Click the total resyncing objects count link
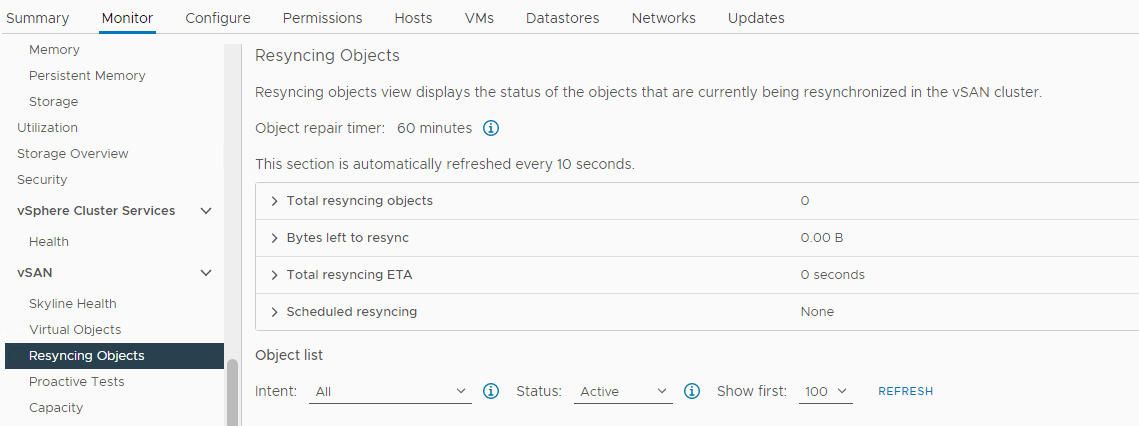The width and height of the screenshot is (1139, 426). click(x=805, y=201)
